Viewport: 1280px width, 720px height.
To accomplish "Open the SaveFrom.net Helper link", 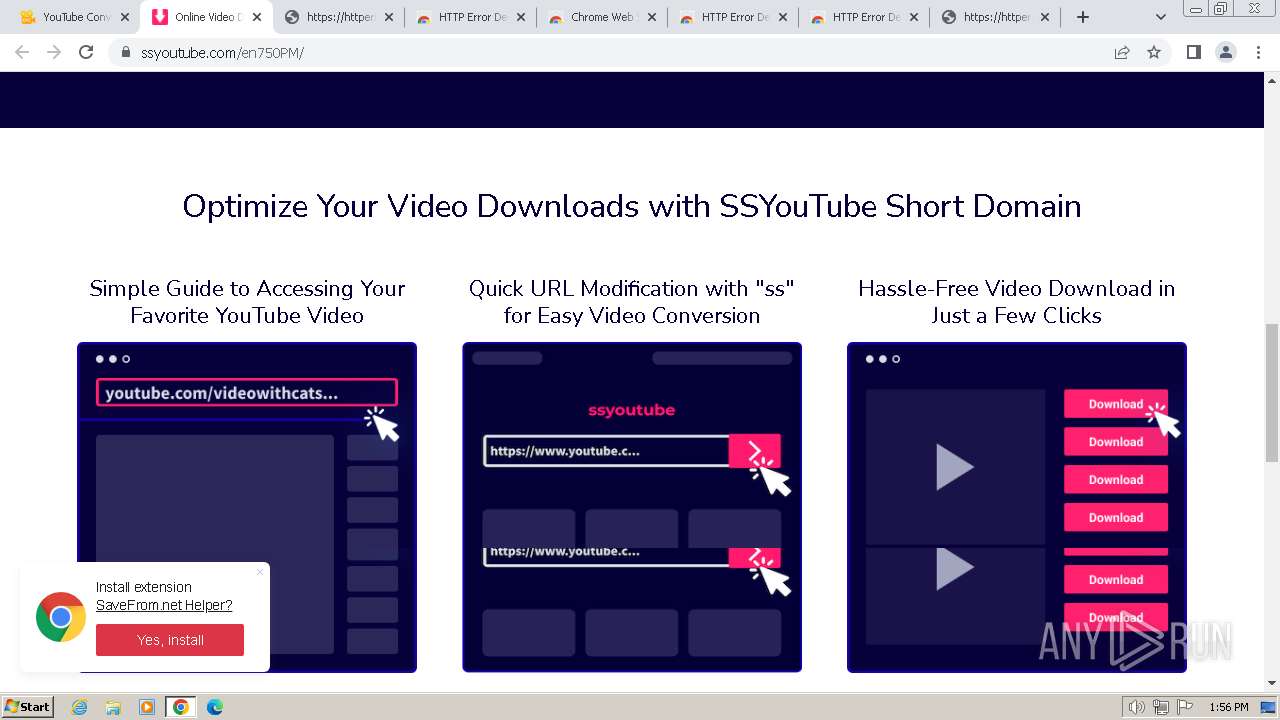I will [164, 605].
